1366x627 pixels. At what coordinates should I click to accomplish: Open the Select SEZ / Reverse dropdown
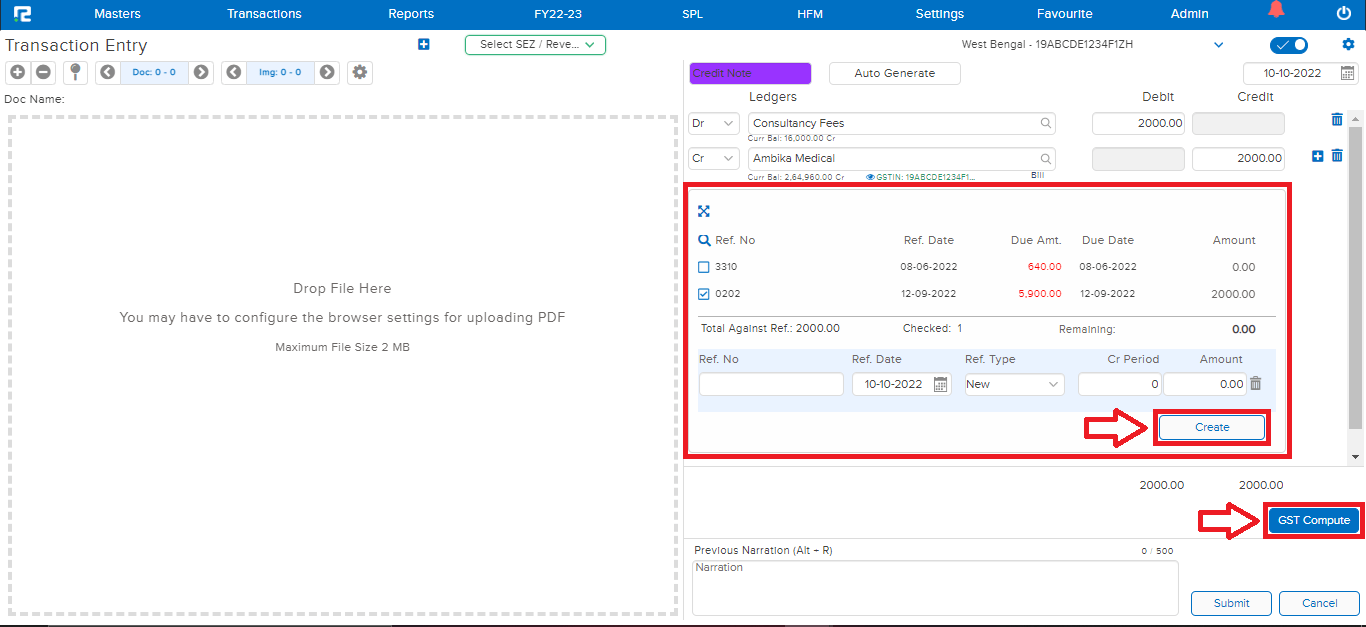point(535,45)
